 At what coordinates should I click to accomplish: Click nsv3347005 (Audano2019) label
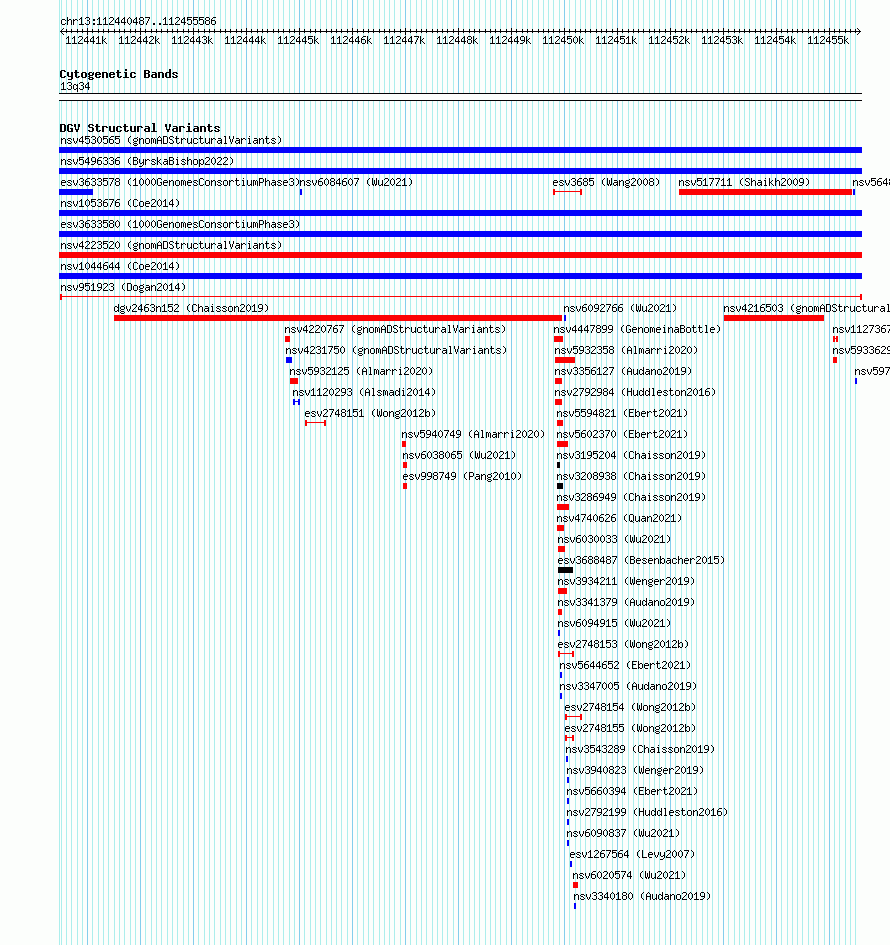pos(628,686)
